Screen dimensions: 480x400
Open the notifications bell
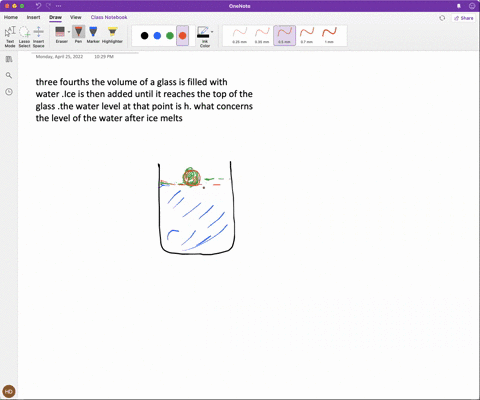(x=459, y=6)
